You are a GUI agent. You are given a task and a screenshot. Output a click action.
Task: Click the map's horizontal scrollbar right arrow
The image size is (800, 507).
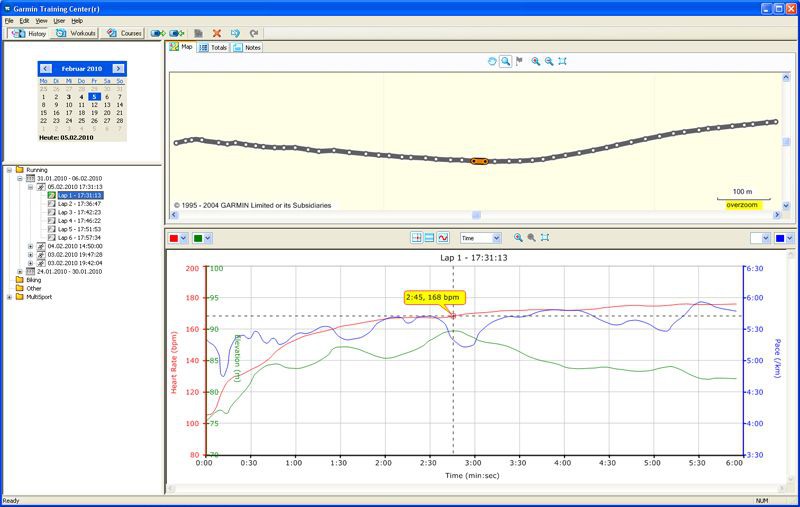coord(777,215)
